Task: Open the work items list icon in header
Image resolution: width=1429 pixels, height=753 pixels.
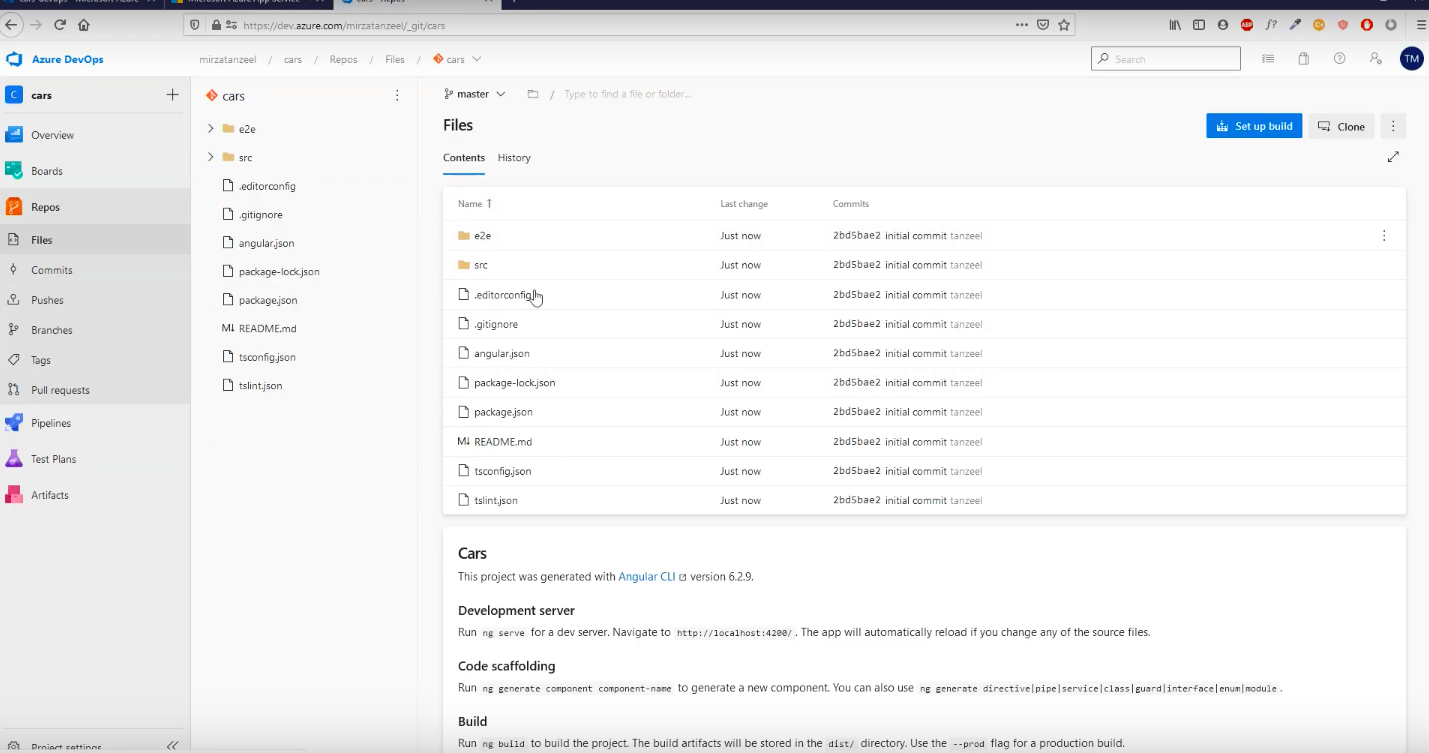Action: click(1268, 59)
